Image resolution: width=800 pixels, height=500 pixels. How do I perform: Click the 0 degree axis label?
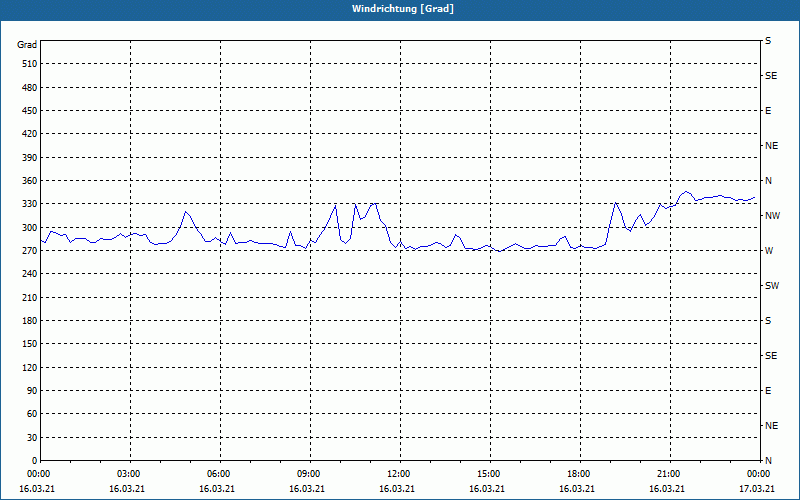[35, 461]
